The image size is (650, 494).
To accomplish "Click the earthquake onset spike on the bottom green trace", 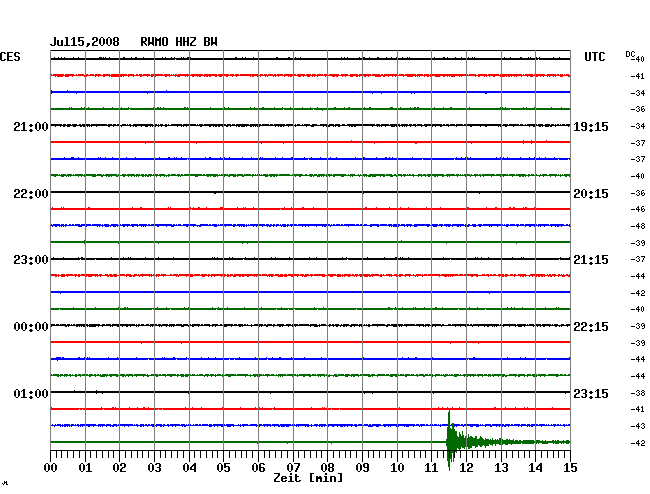I will click(449, 439).
